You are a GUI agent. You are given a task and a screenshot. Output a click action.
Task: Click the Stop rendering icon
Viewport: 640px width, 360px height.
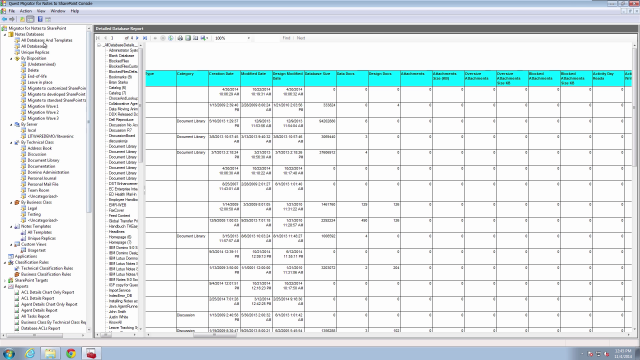(x=162, y=38)
